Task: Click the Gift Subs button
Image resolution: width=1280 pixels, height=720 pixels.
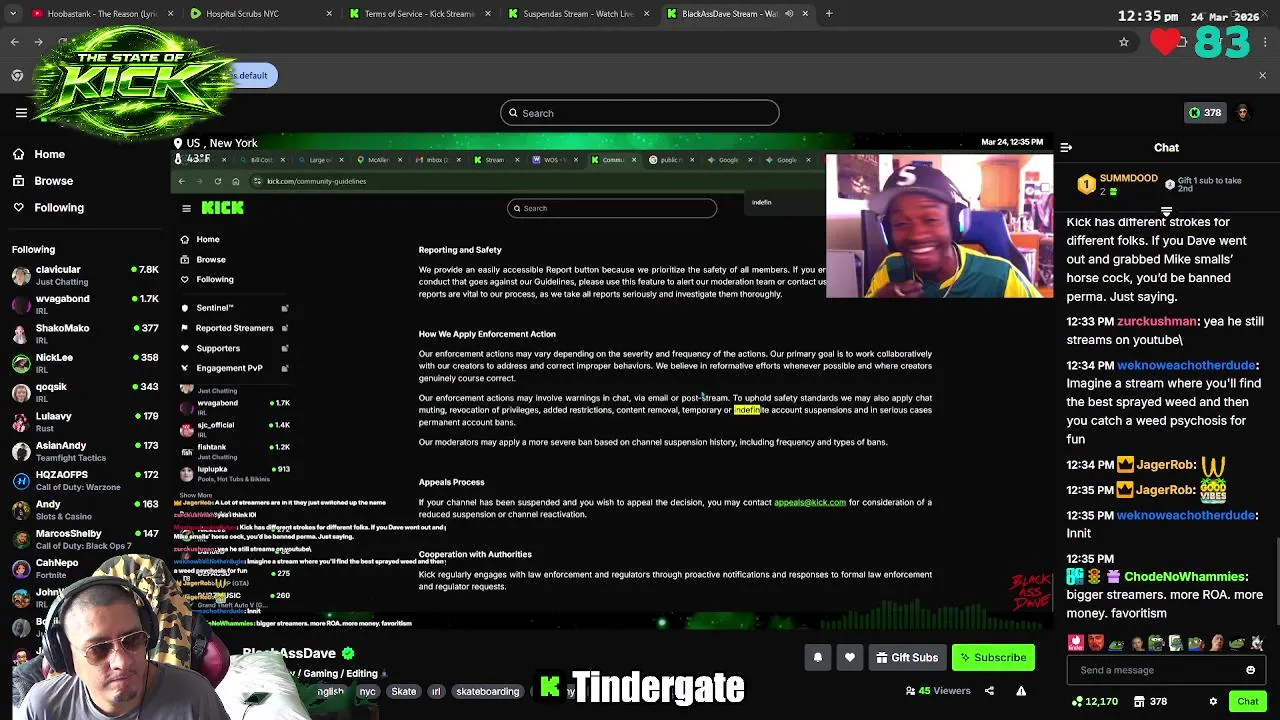Action: [x=907, y=657]
